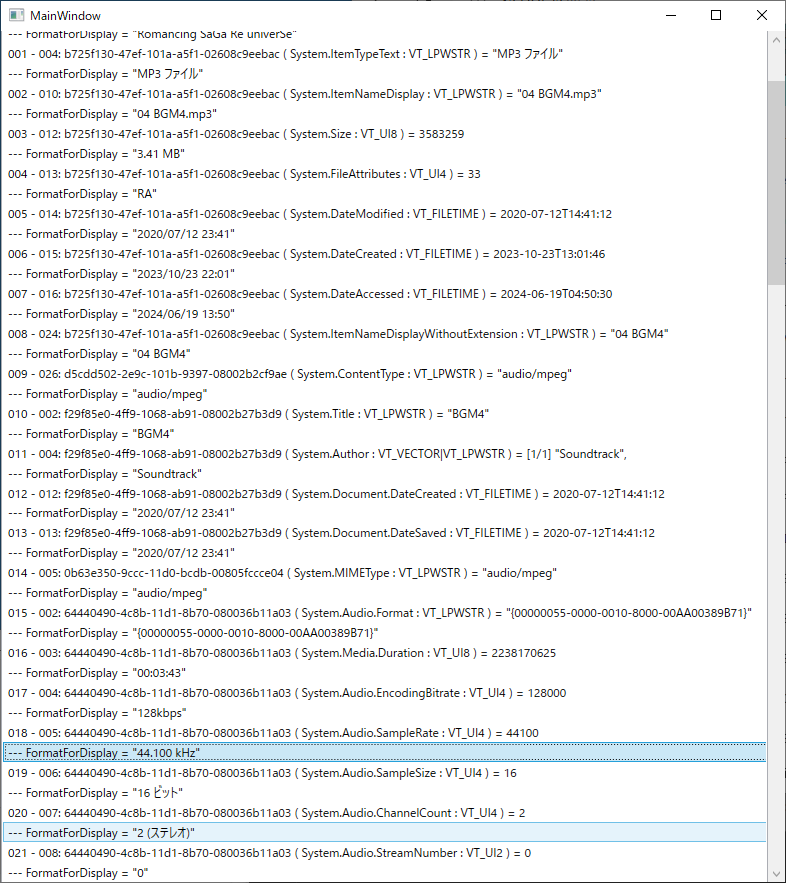786x883 pixels.
Task: Select the System.DateAccessed row
Action: [385, 294]
